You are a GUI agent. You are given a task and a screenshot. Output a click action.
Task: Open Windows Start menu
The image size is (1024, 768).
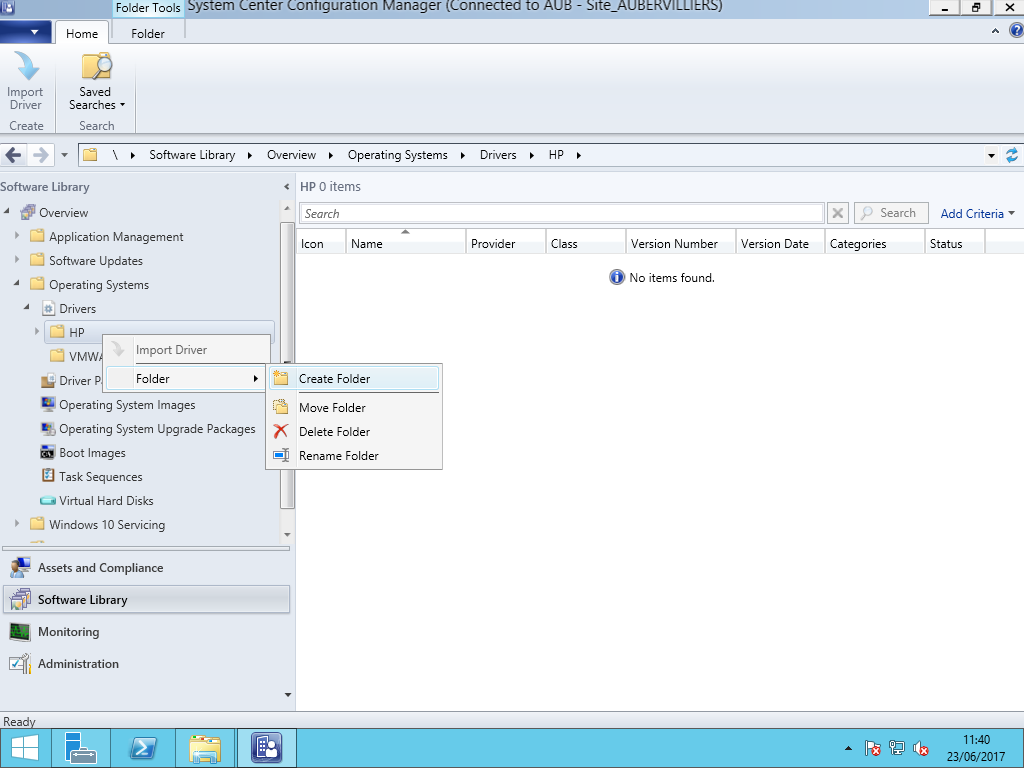coord(25,748)
